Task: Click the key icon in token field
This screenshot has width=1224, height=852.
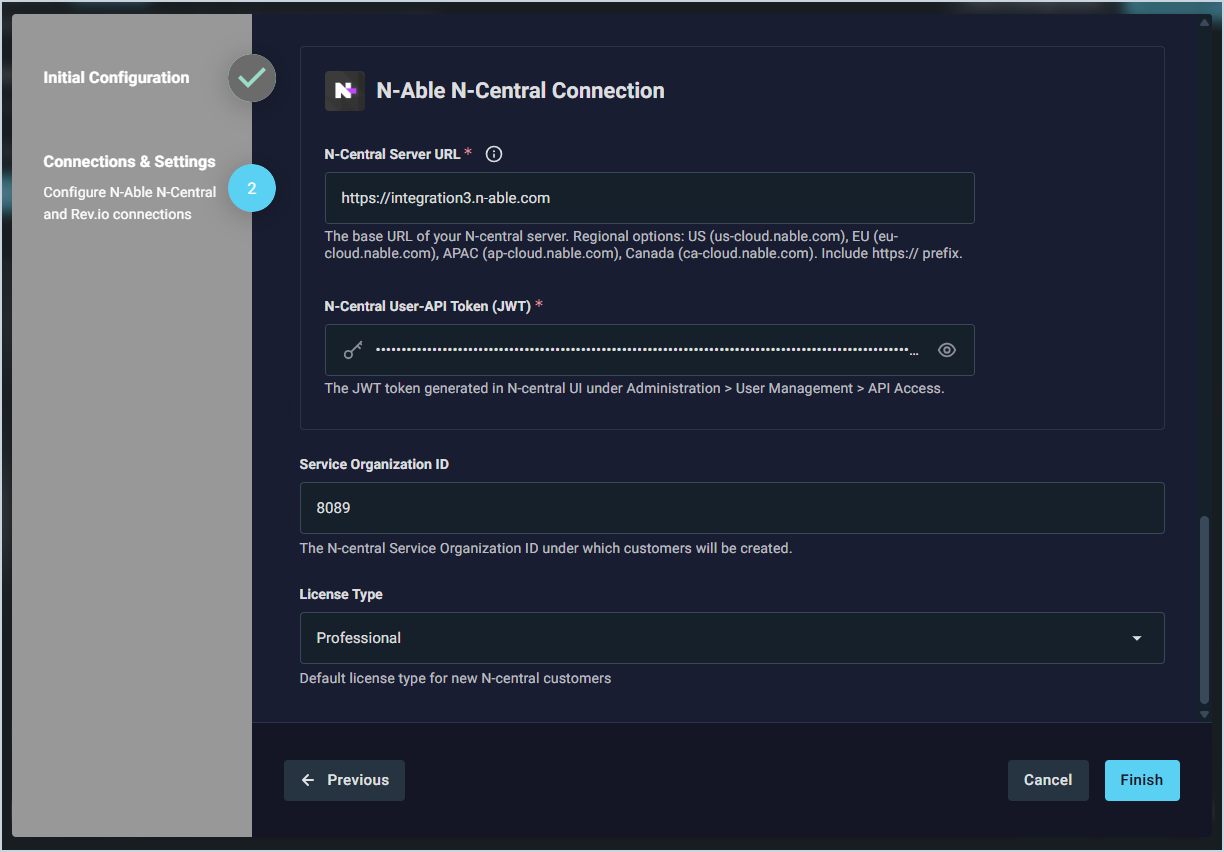Action: [353, 350]
